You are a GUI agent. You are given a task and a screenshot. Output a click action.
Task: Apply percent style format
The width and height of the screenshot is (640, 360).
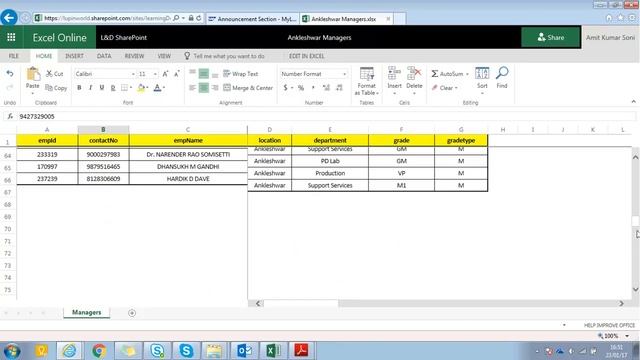301,88
